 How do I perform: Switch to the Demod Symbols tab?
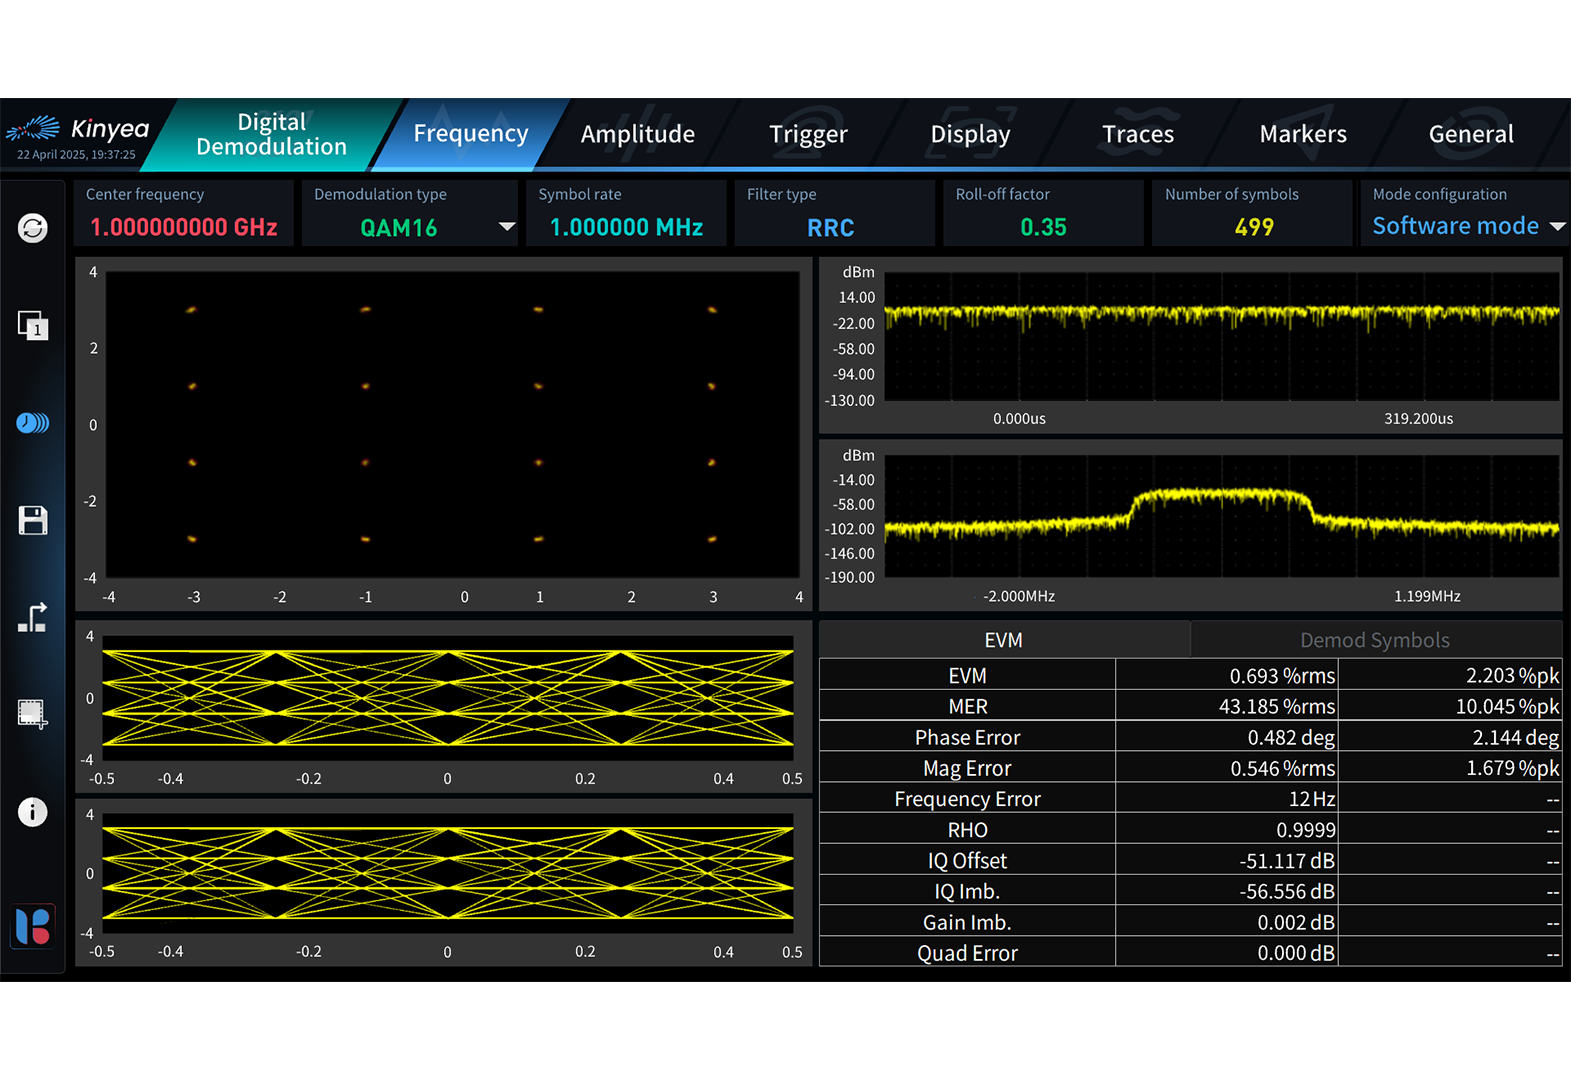pos(1374,640)
